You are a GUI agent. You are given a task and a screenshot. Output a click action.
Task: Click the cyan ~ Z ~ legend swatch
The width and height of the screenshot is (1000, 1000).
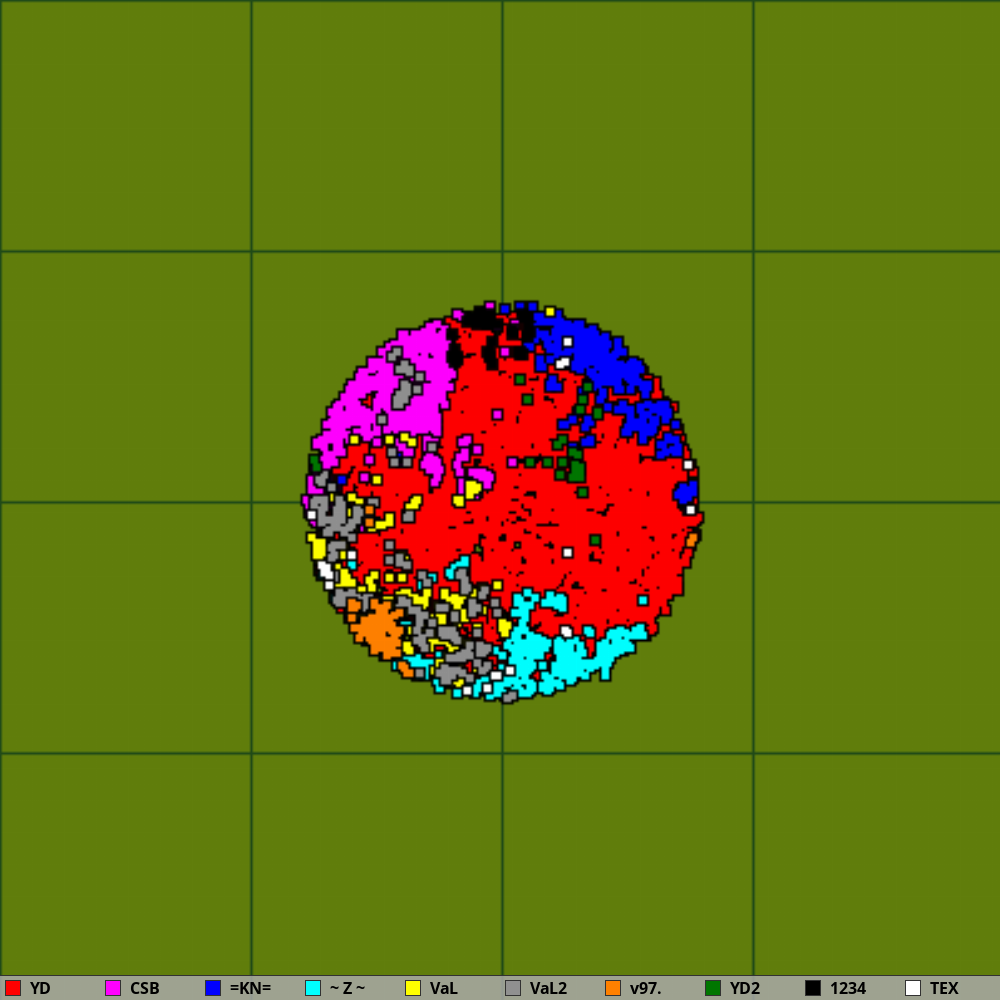point(313,988)
